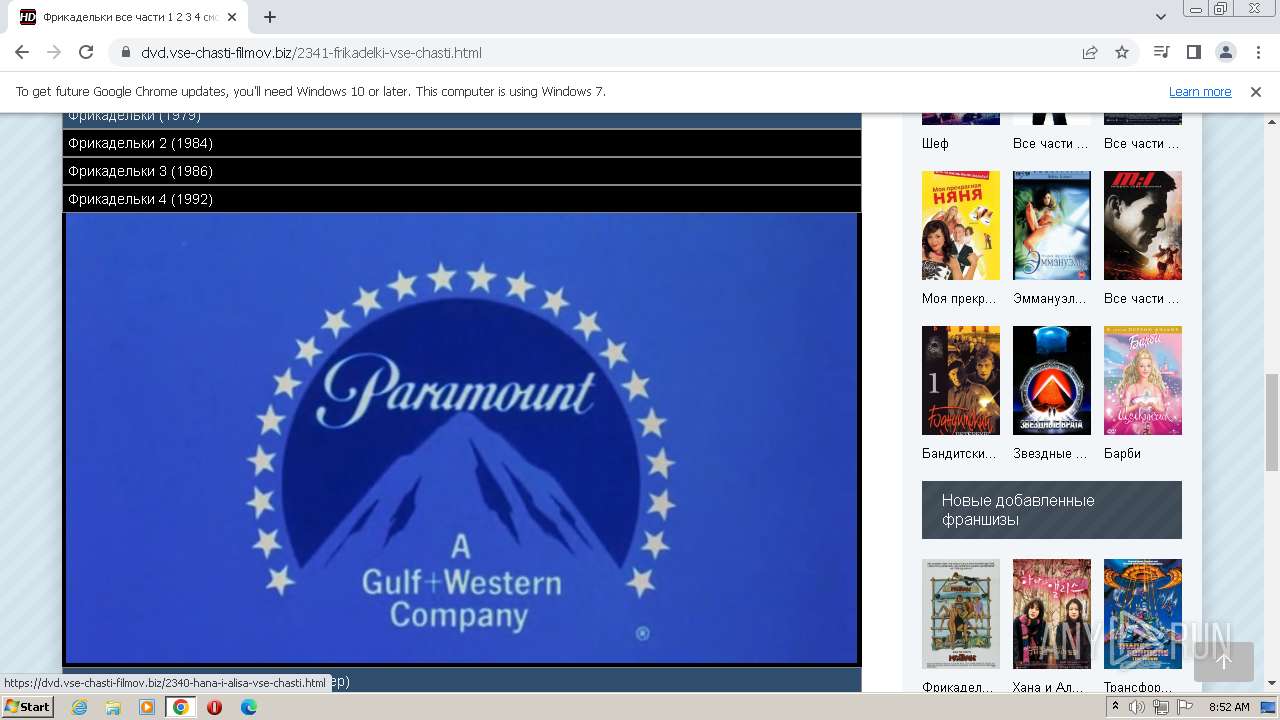The width and height of the screenshot is (1280, 720).
Task: Click the scroll-to-top arrow button
Action: coord(1224,661)
